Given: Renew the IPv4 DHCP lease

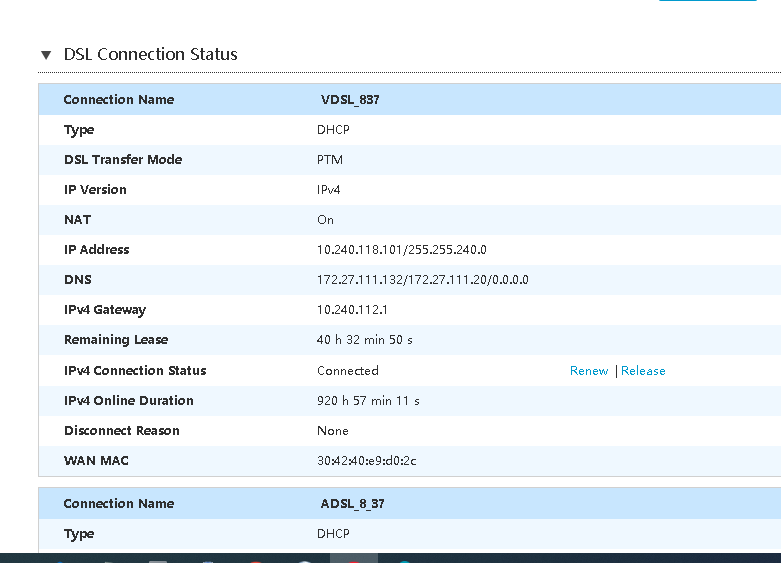Looking at the screenshot, I should click(589, 371).
